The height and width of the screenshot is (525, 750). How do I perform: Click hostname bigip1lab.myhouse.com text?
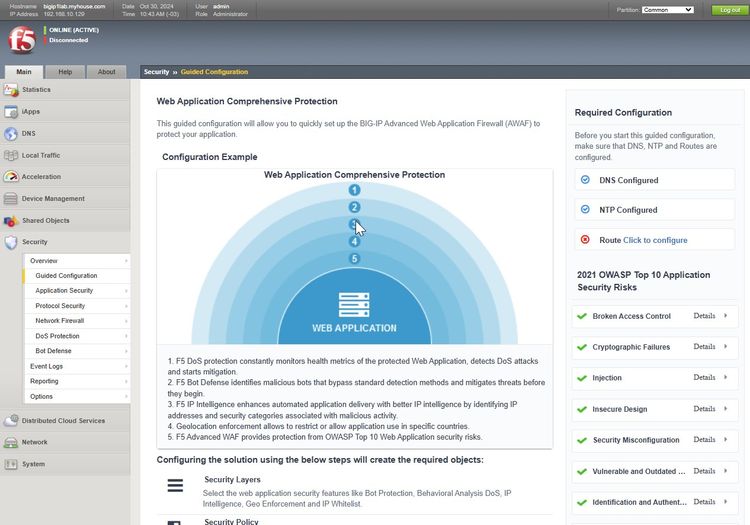coord(74,6)
